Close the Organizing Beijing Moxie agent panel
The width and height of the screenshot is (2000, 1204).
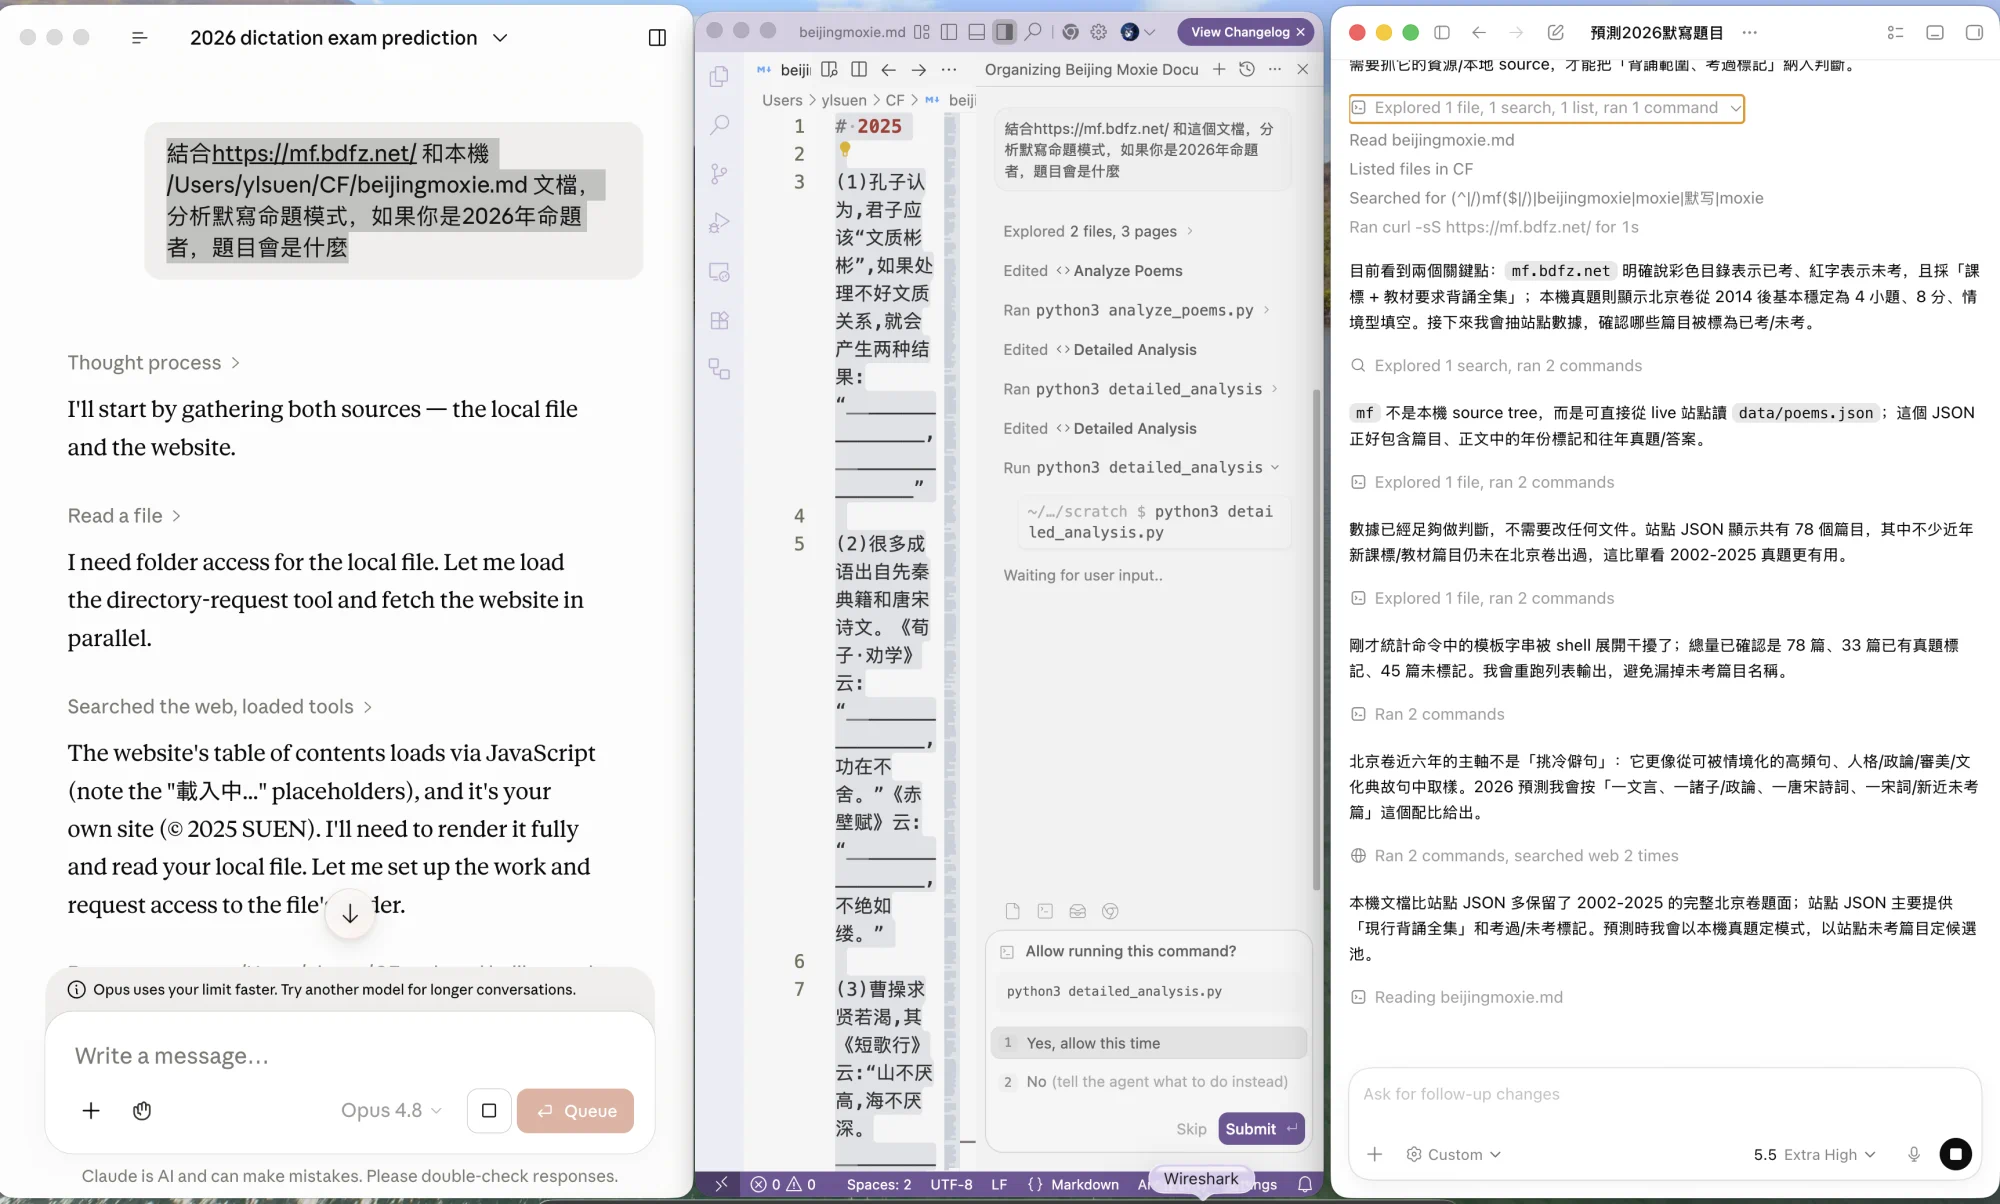(1302, 69)
